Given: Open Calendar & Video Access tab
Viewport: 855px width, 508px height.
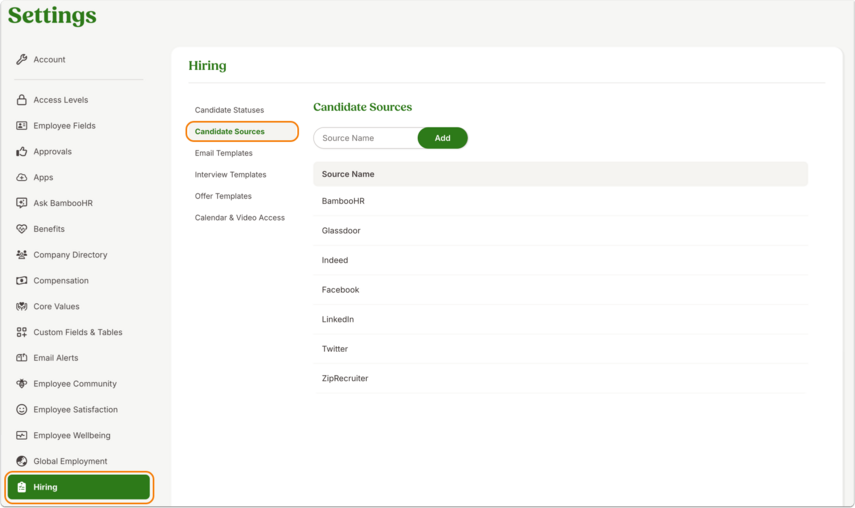Looking at the screenshot, I should (239, 217).
